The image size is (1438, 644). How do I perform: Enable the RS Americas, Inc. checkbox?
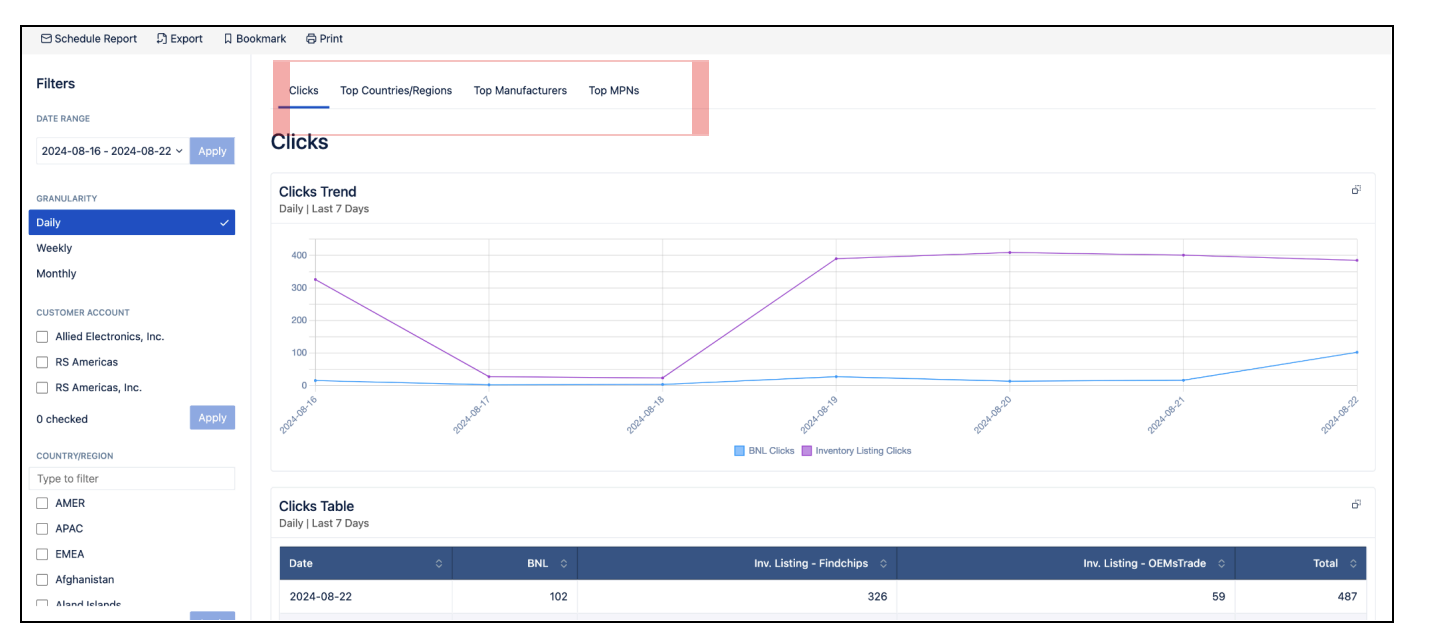click(x=42, y=388)
